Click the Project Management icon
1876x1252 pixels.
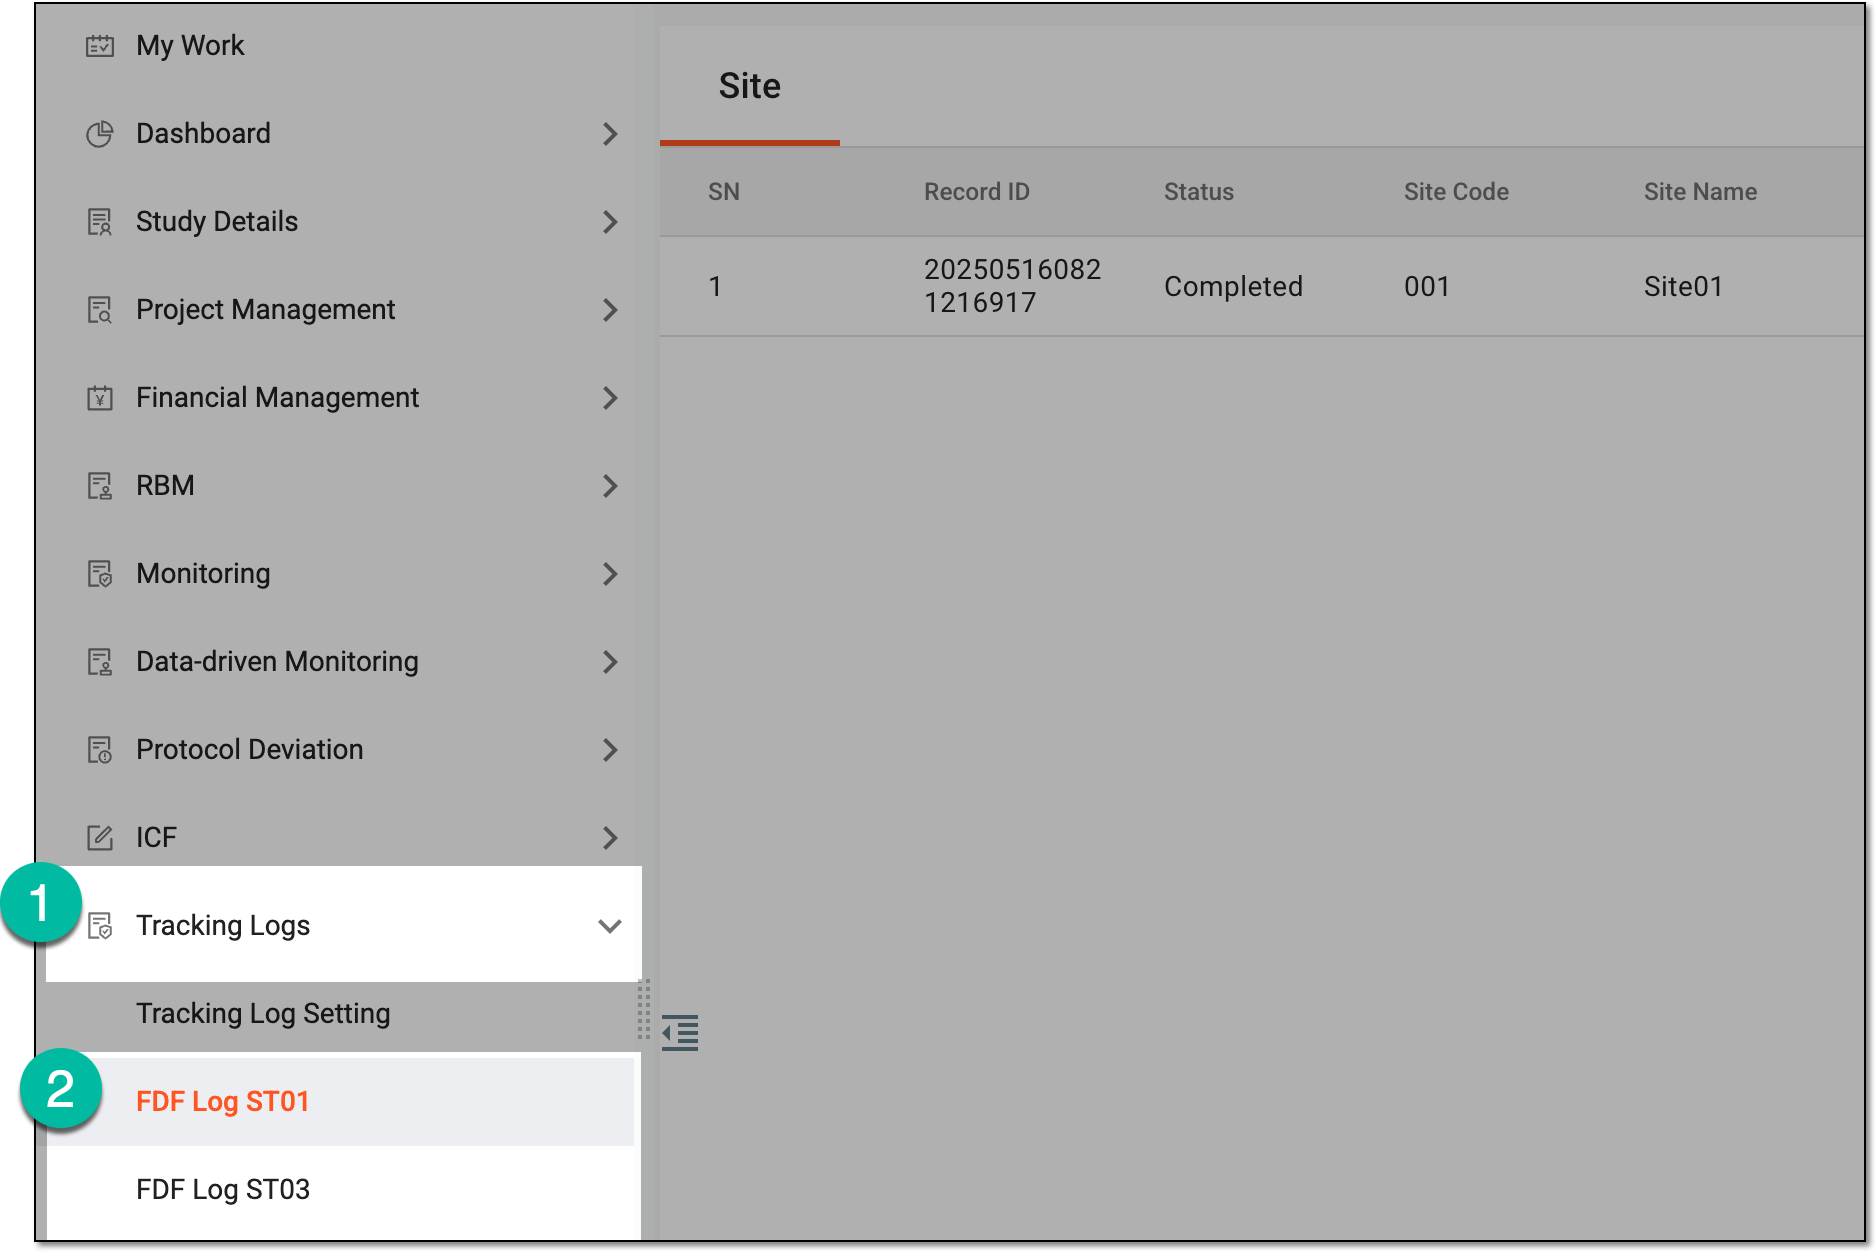click(x=100, y=310)
